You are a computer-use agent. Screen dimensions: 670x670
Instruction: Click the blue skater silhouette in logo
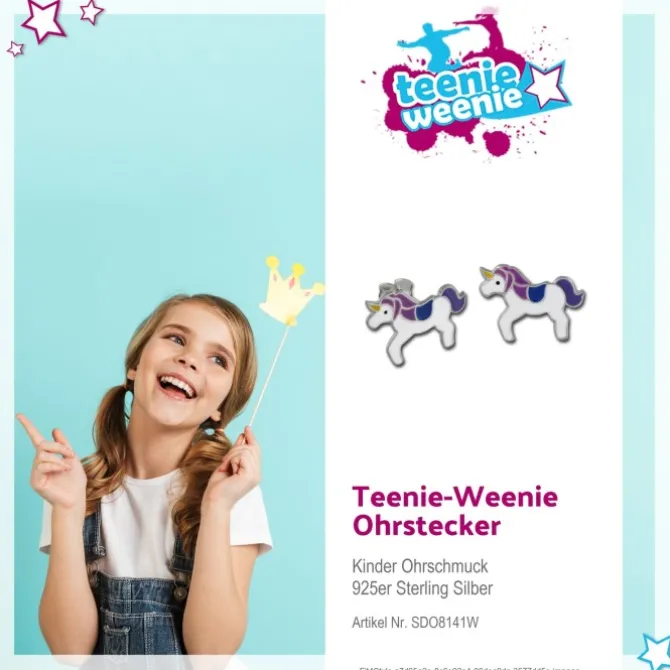pyautogui.click(x=432, y=45)
